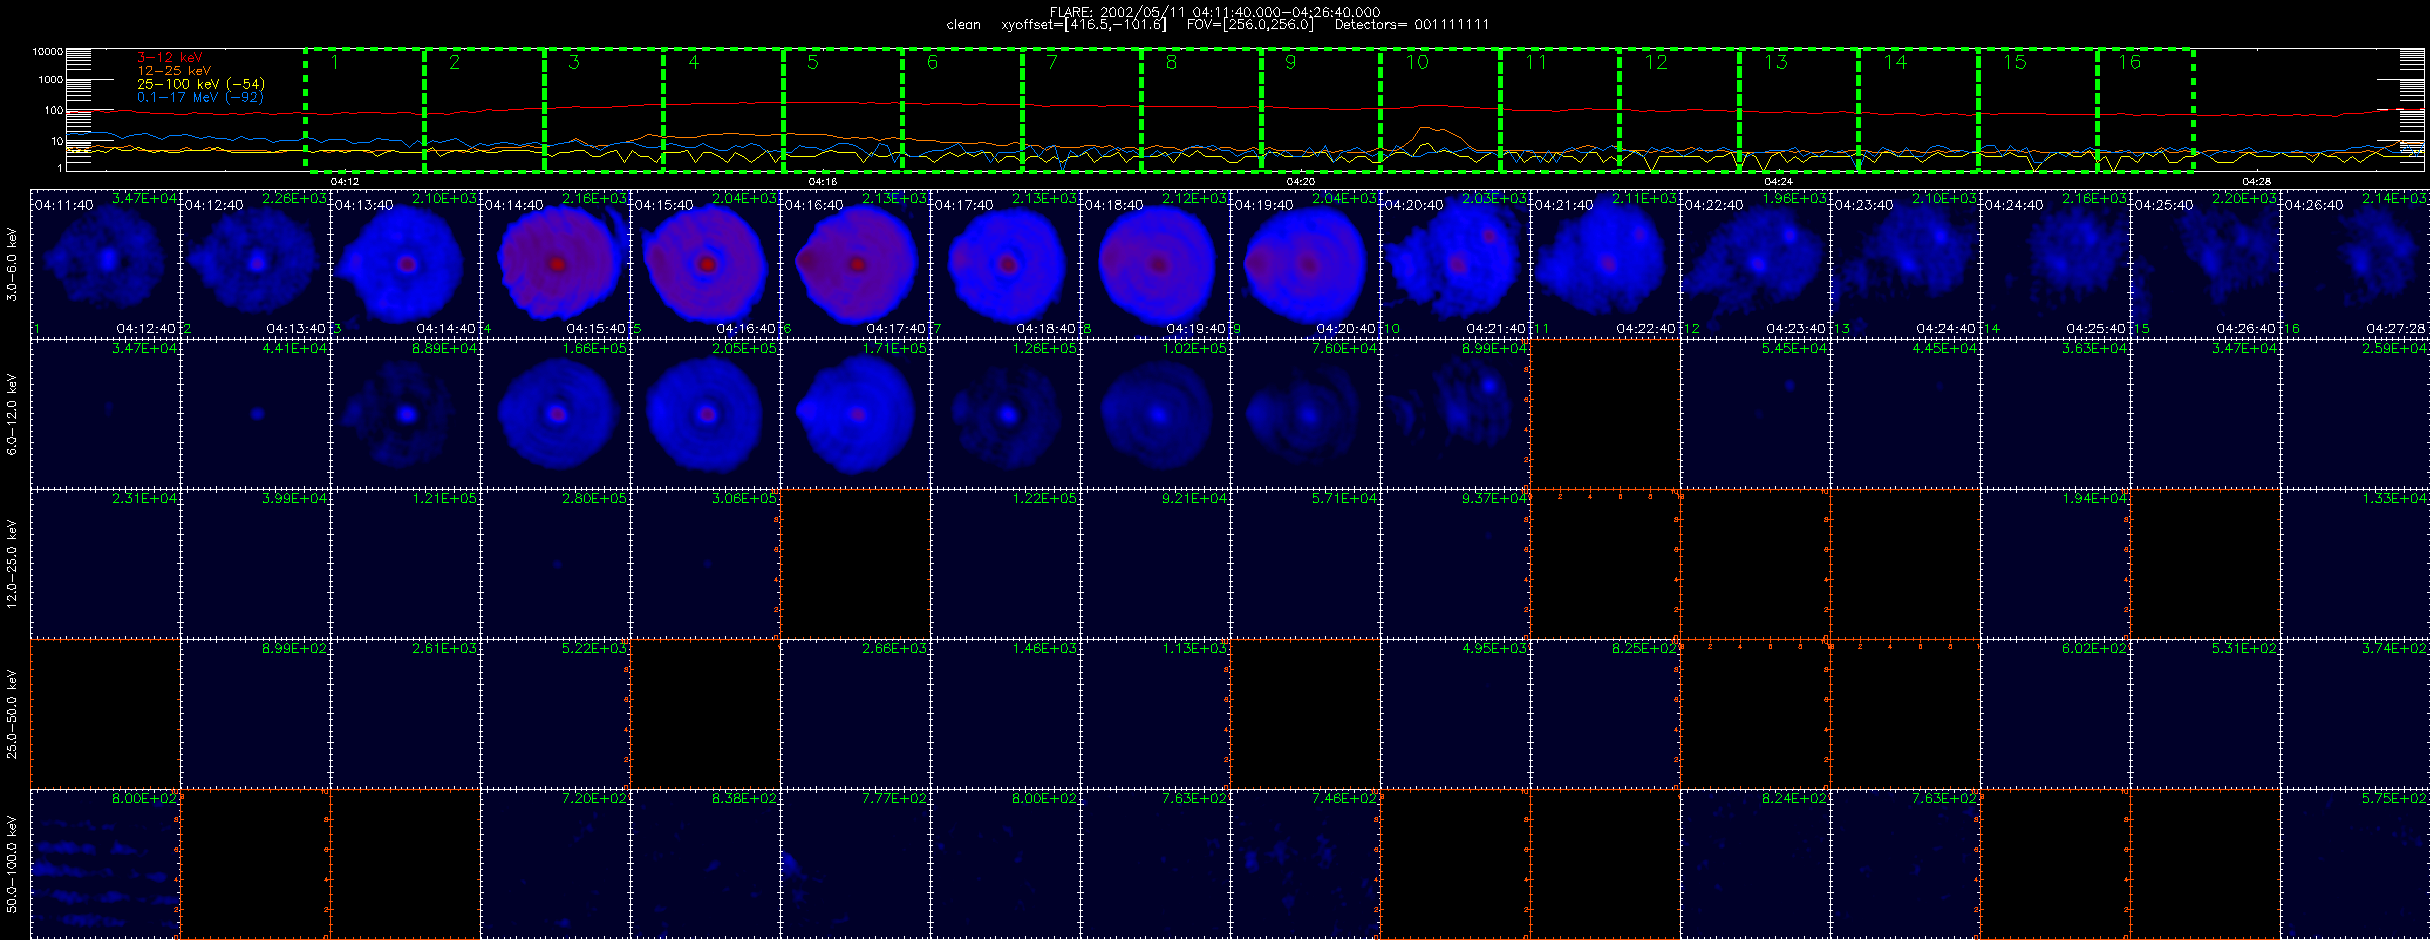Click the yellow '25-100 keV (-54)' legend entry
Screen dimensions: 2430x940
[201, 84]
